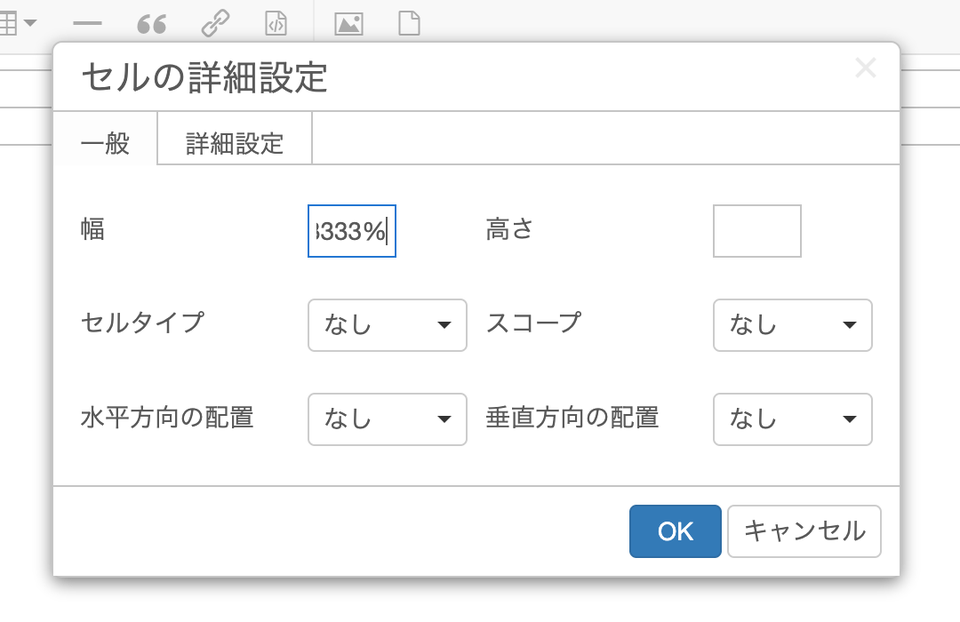
Task: Click the 水平方向の配置 label
Action: click(167, 418)
